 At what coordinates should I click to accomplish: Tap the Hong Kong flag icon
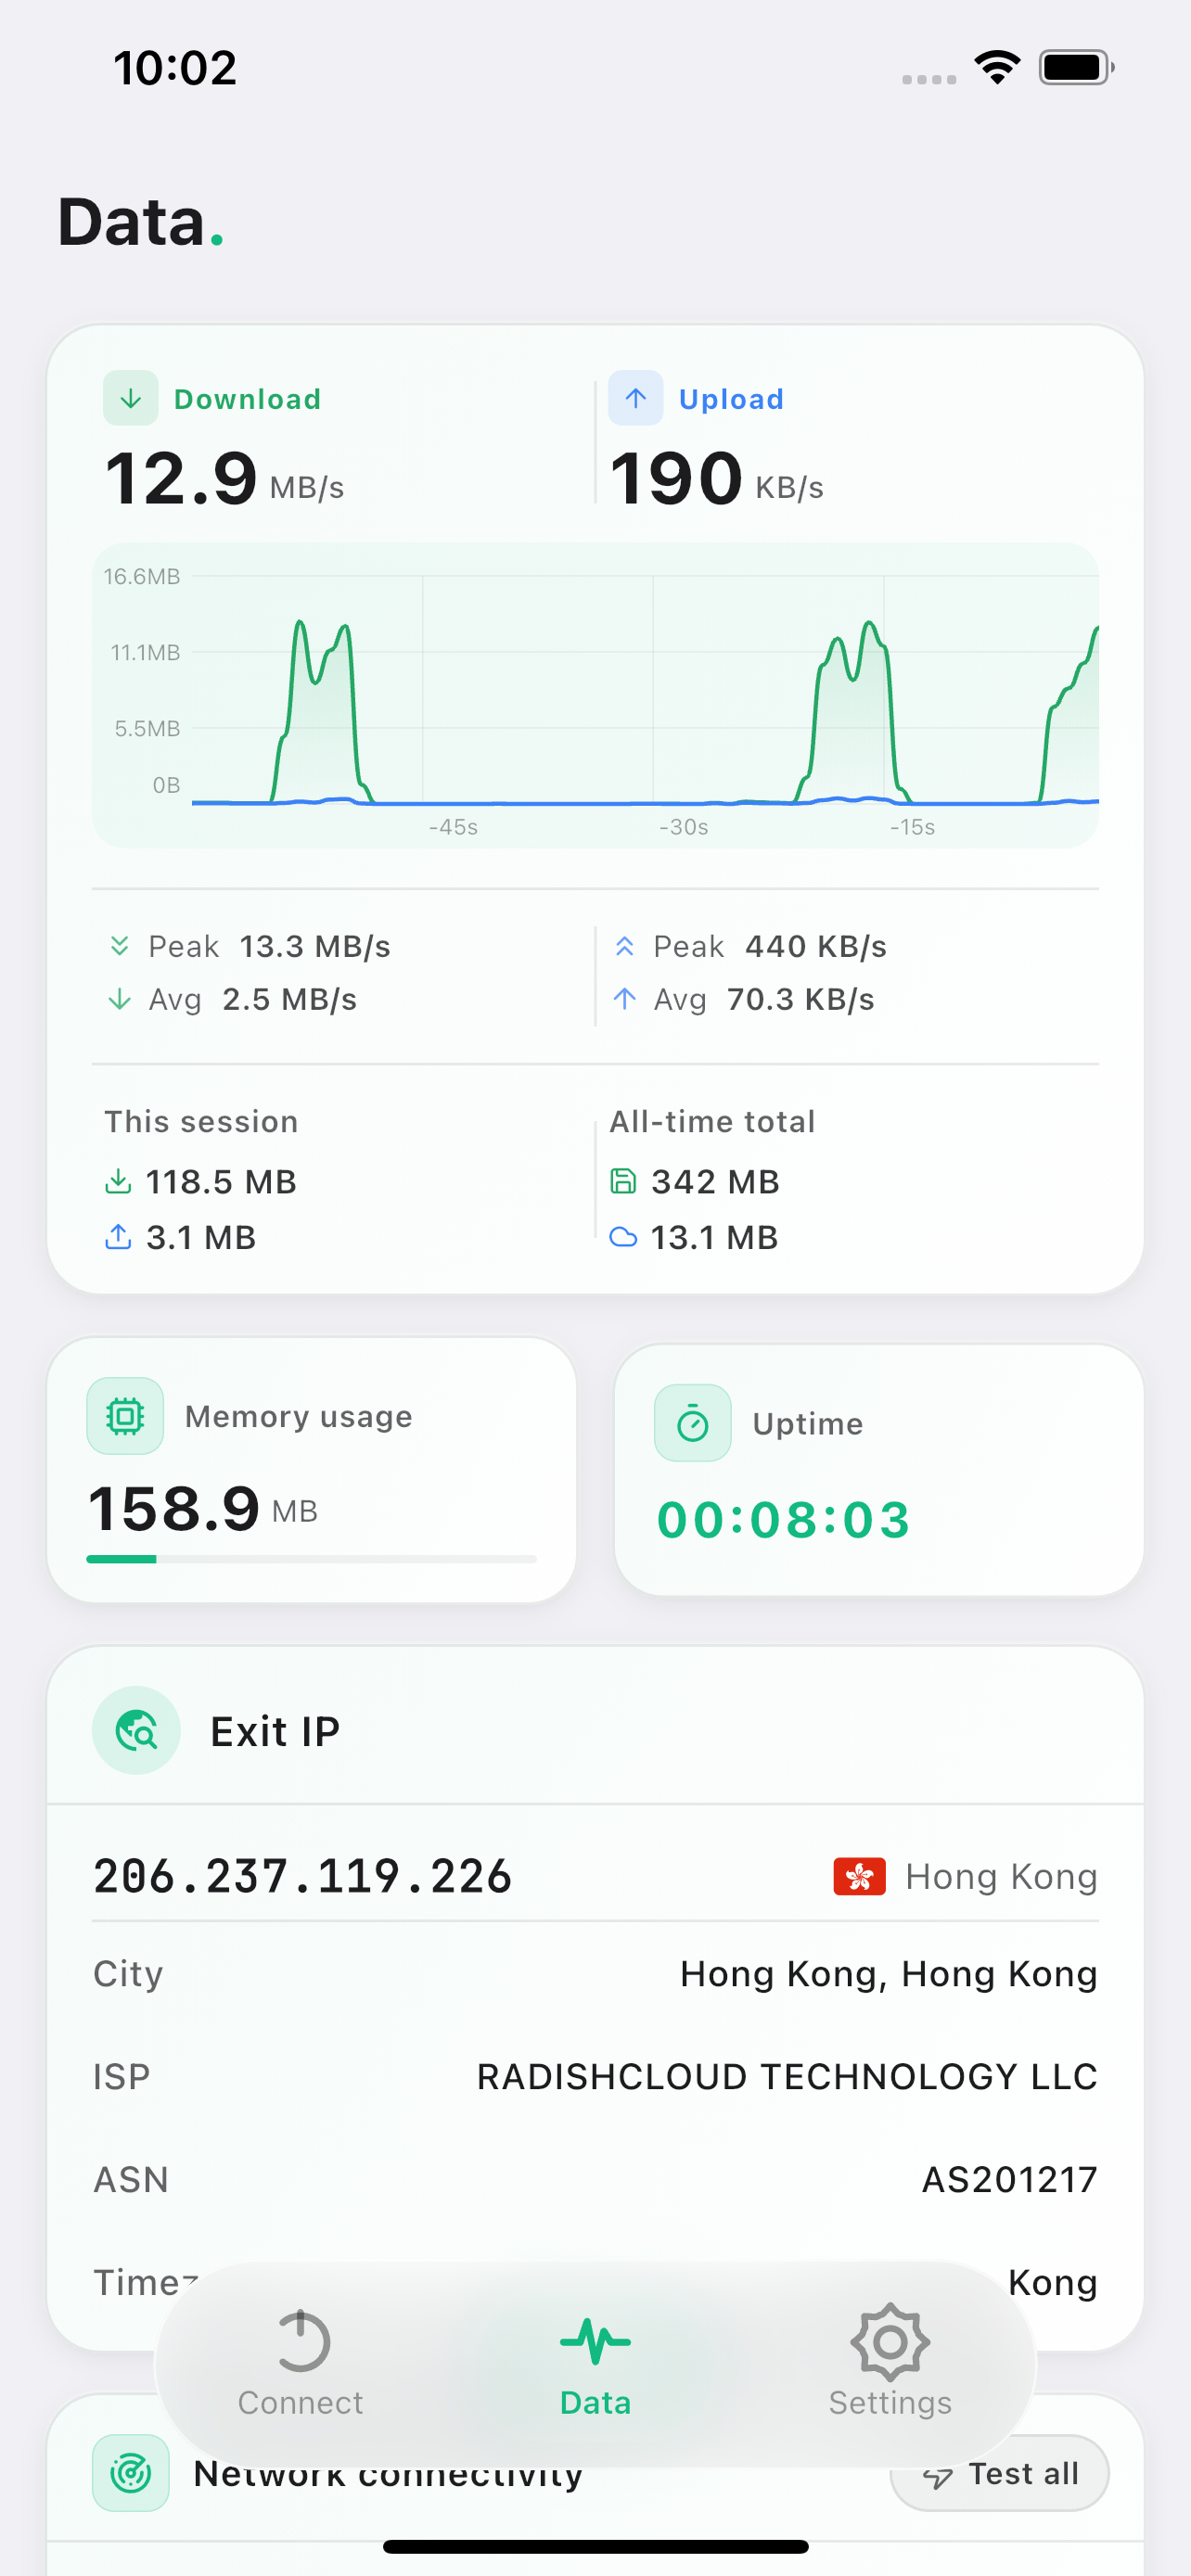[x=859, y=1876]
